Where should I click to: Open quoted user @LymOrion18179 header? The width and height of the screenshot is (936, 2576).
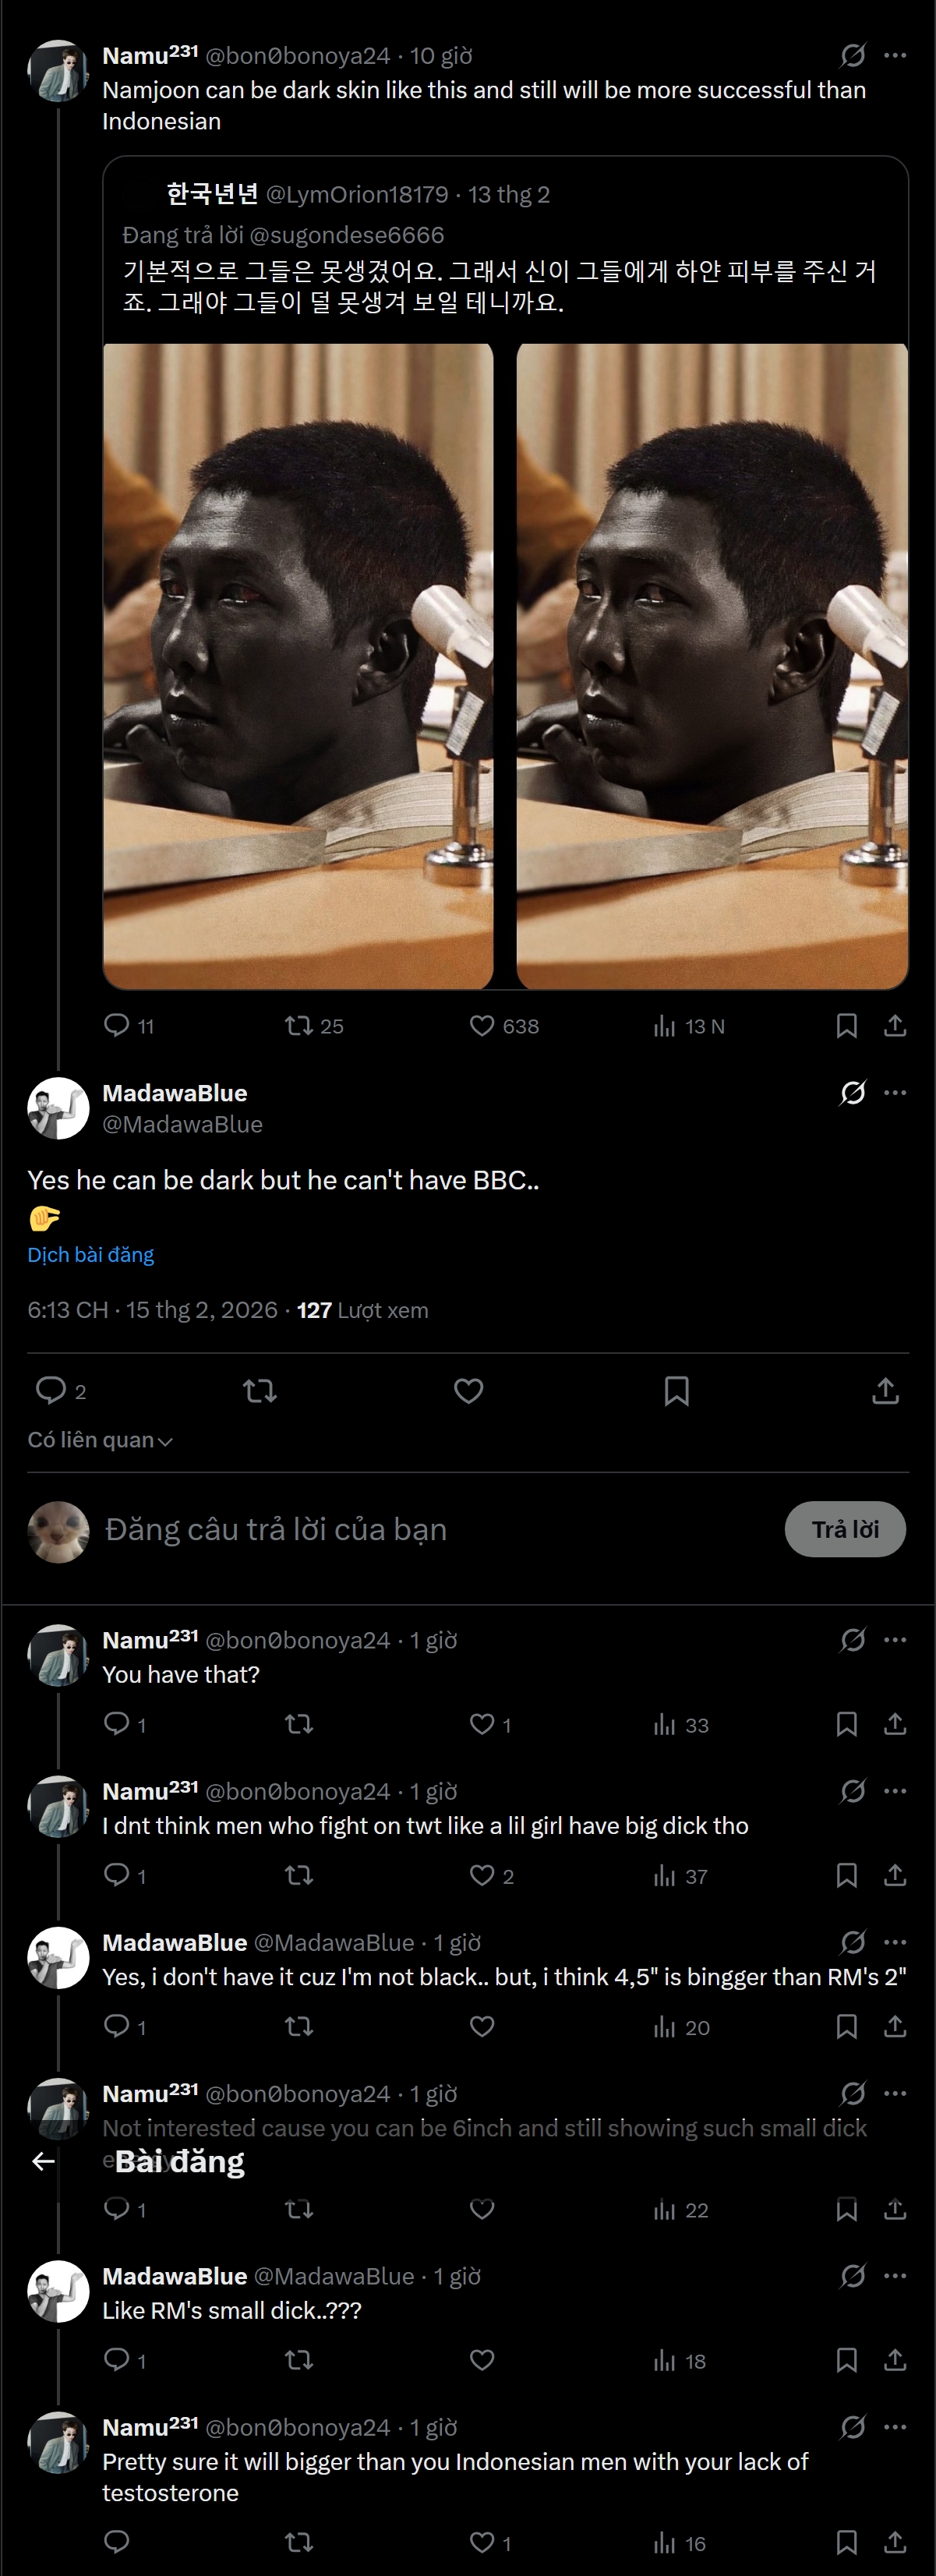pos(357,194)
